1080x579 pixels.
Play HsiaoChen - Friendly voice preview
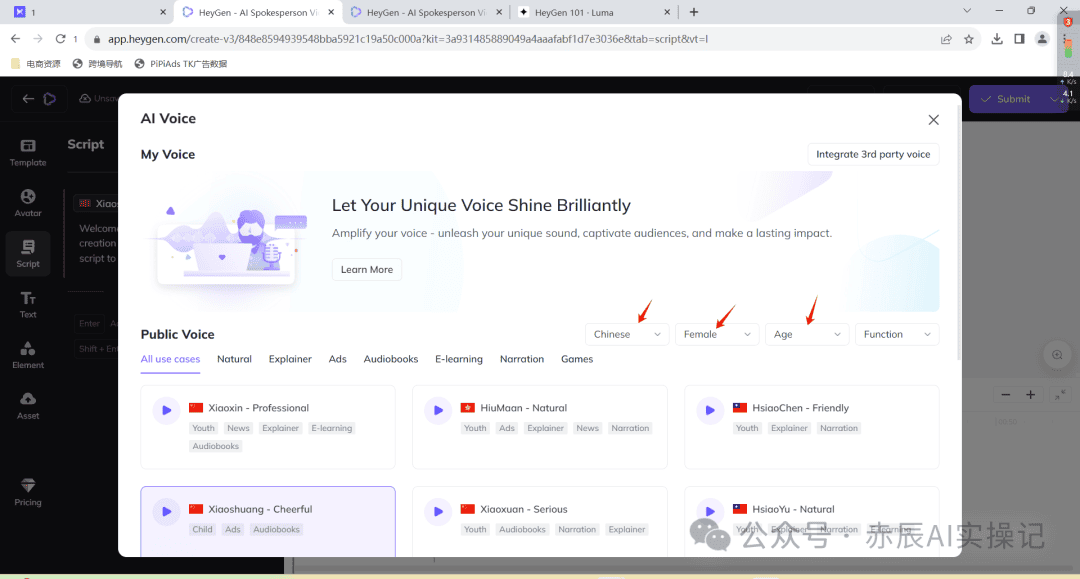(710, 410)
